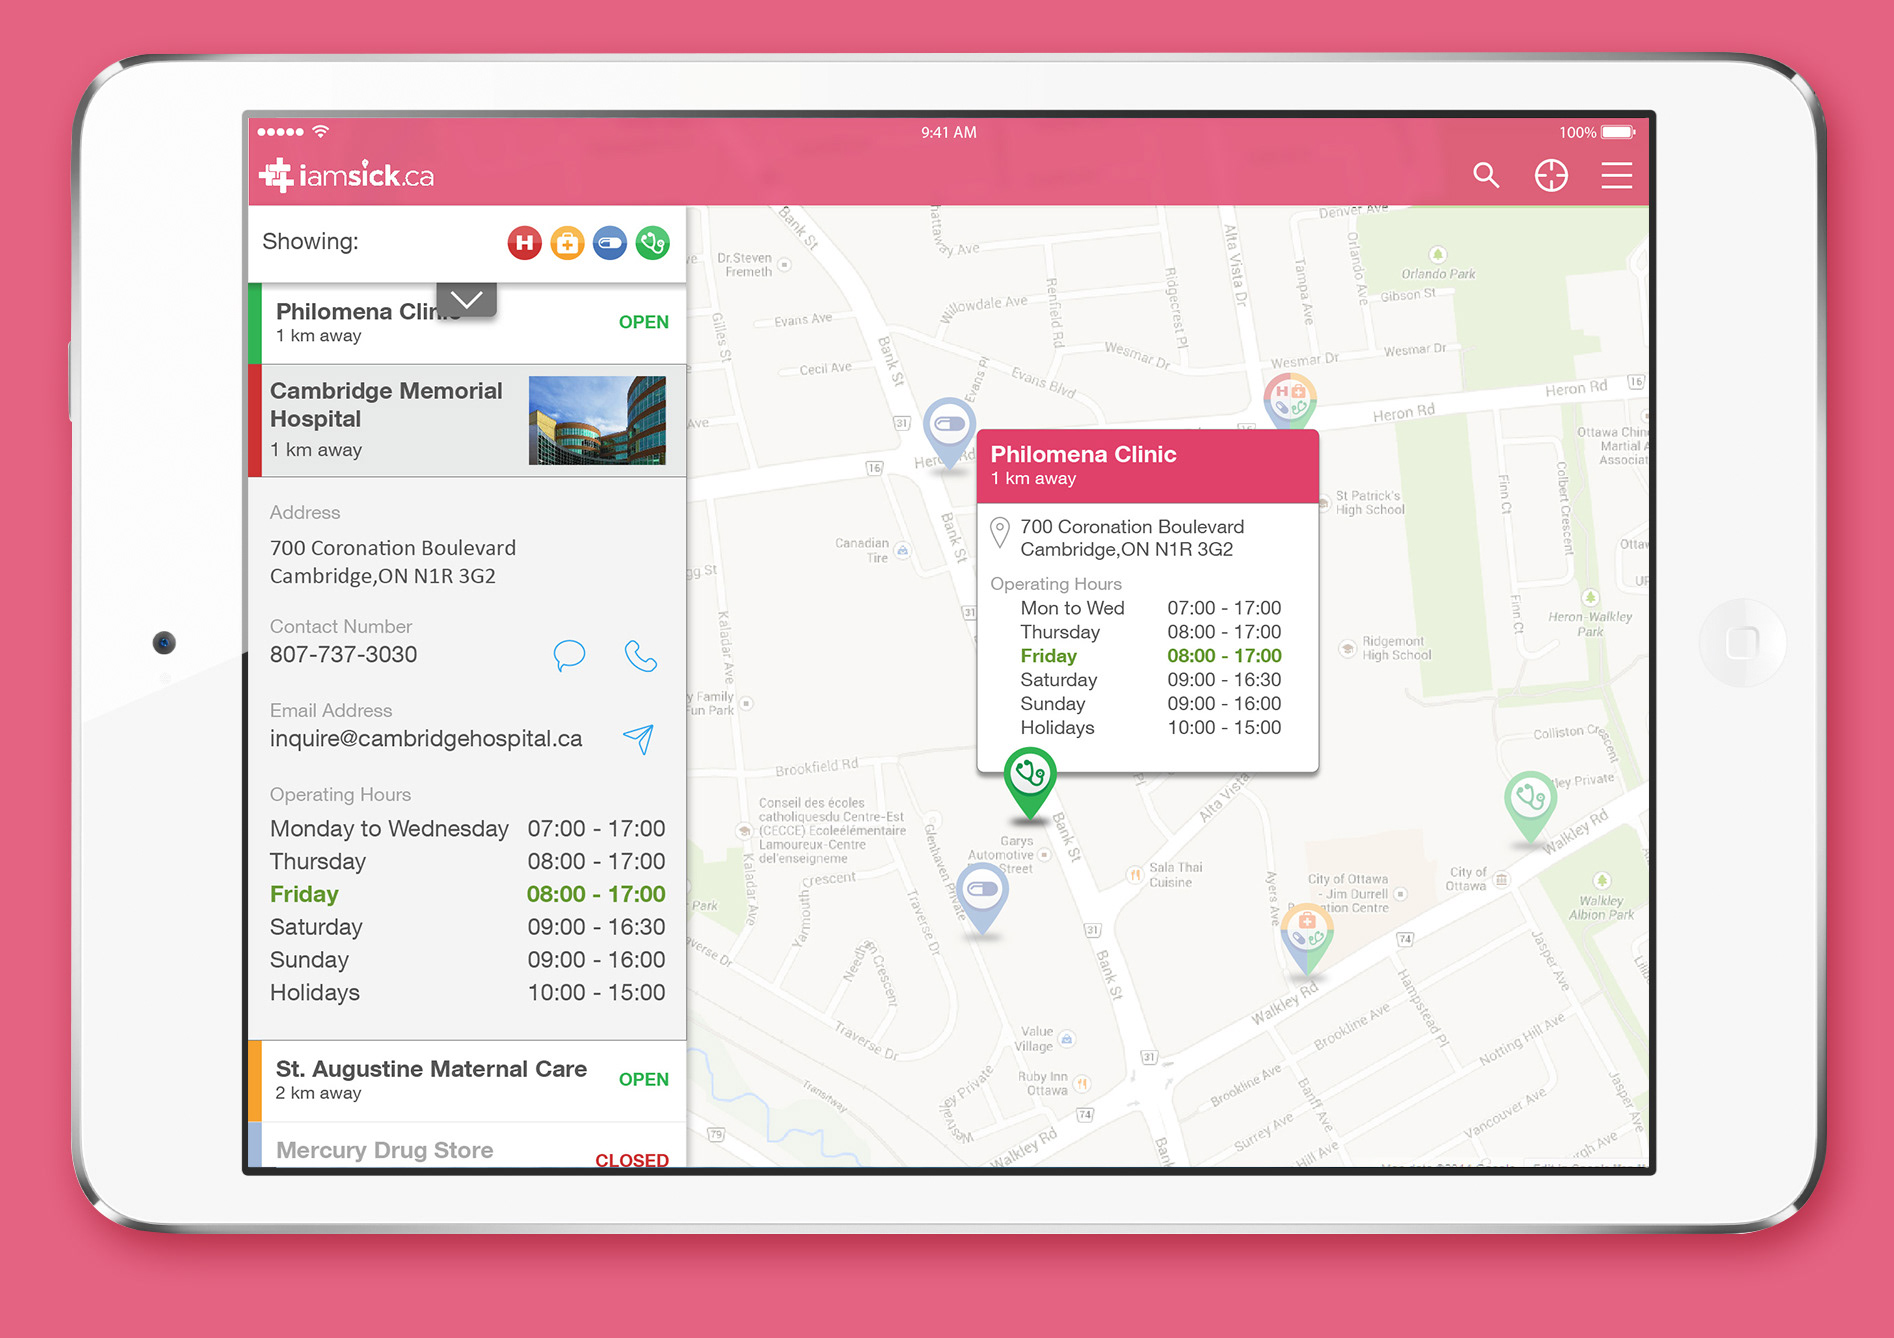
Task: Send email with paper plane icon
Action: (x=639, y=739)
